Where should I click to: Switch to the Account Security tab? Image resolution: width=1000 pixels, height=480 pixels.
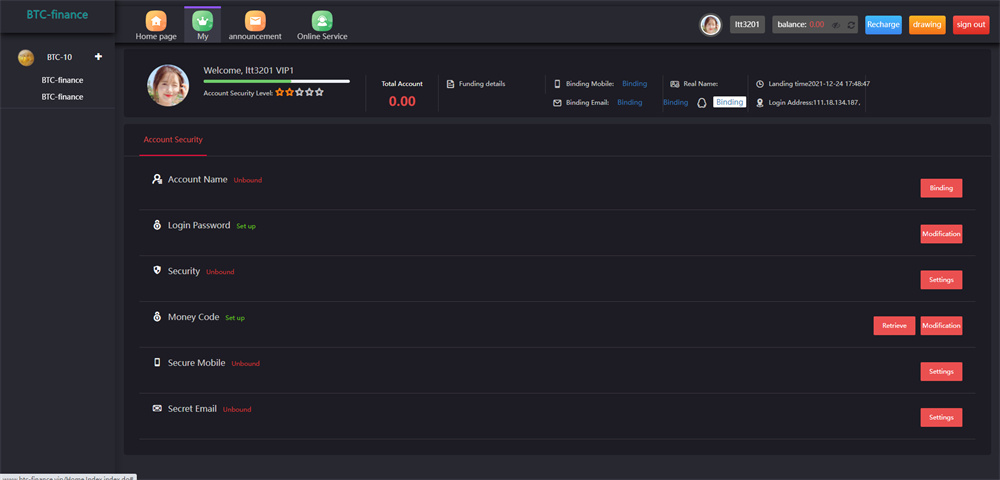coord(173,140)
